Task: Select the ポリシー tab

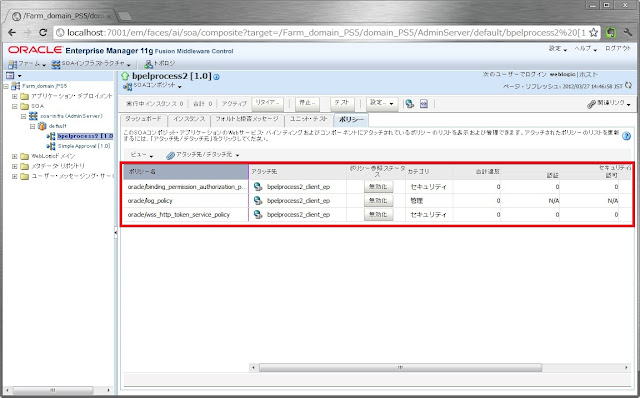Action: point(351,120)
